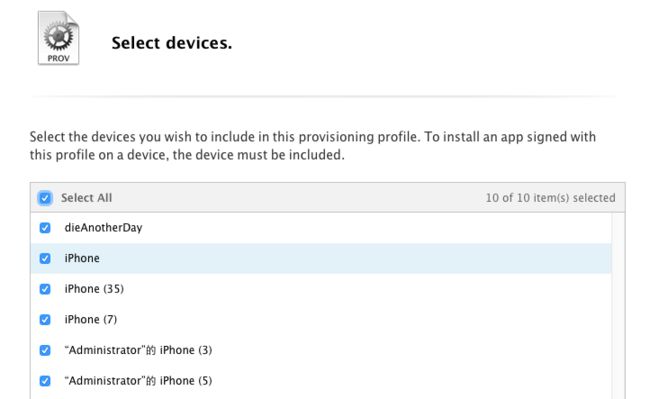The image size is (650, 399).
Task: Click the Select devices heading
Action: 172,43
